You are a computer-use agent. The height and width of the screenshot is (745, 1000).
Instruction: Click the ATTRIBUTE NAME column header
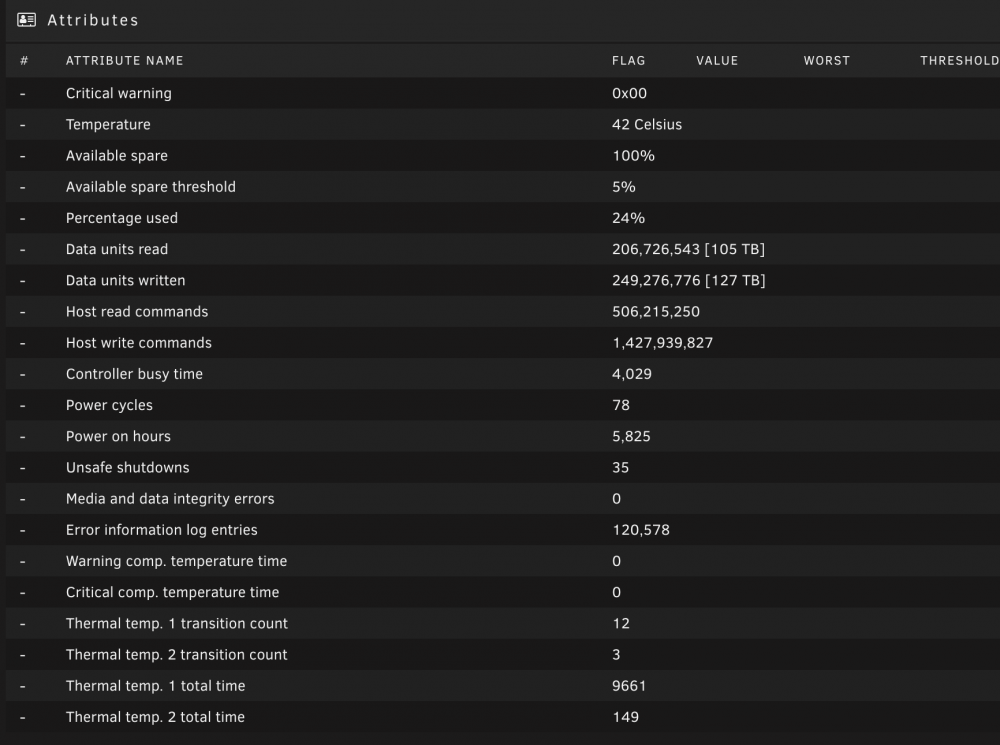coord(124,61)
